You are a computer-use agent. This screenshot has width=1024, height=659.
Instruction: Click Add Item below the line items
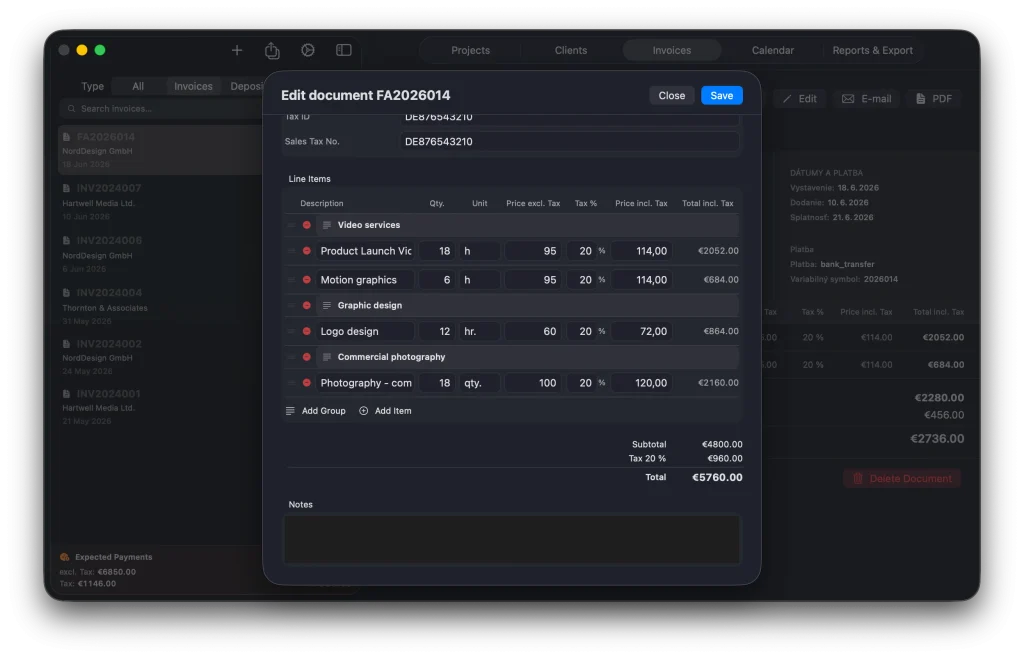click(x=385, y=411)
